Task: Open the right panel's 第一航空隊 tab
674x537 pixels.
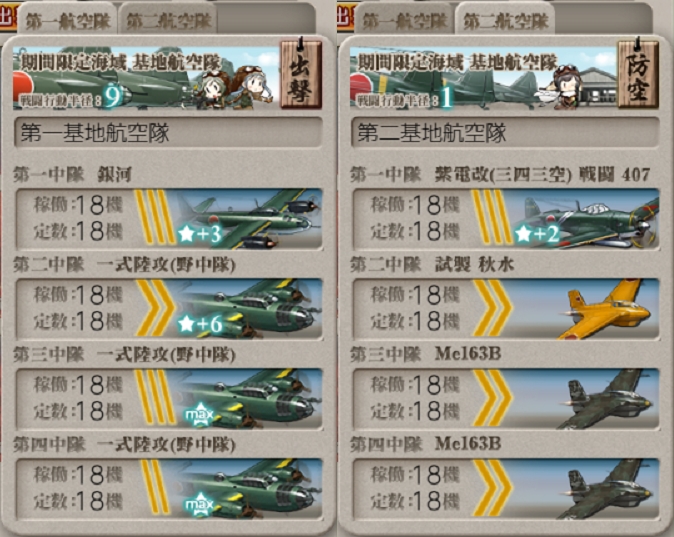Action: 404,21
